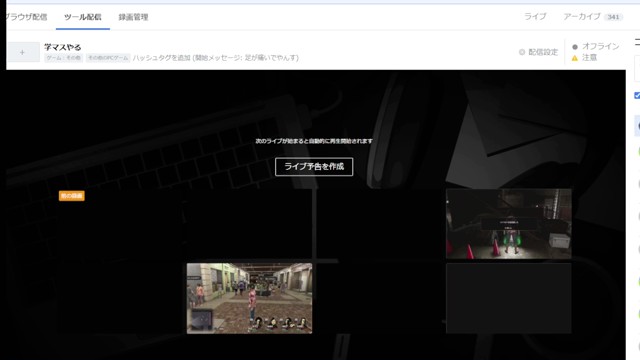Open the dark alley traffic cones thumbnail
Viewport: 640px width, 360px height.
(x=509, y=224)
